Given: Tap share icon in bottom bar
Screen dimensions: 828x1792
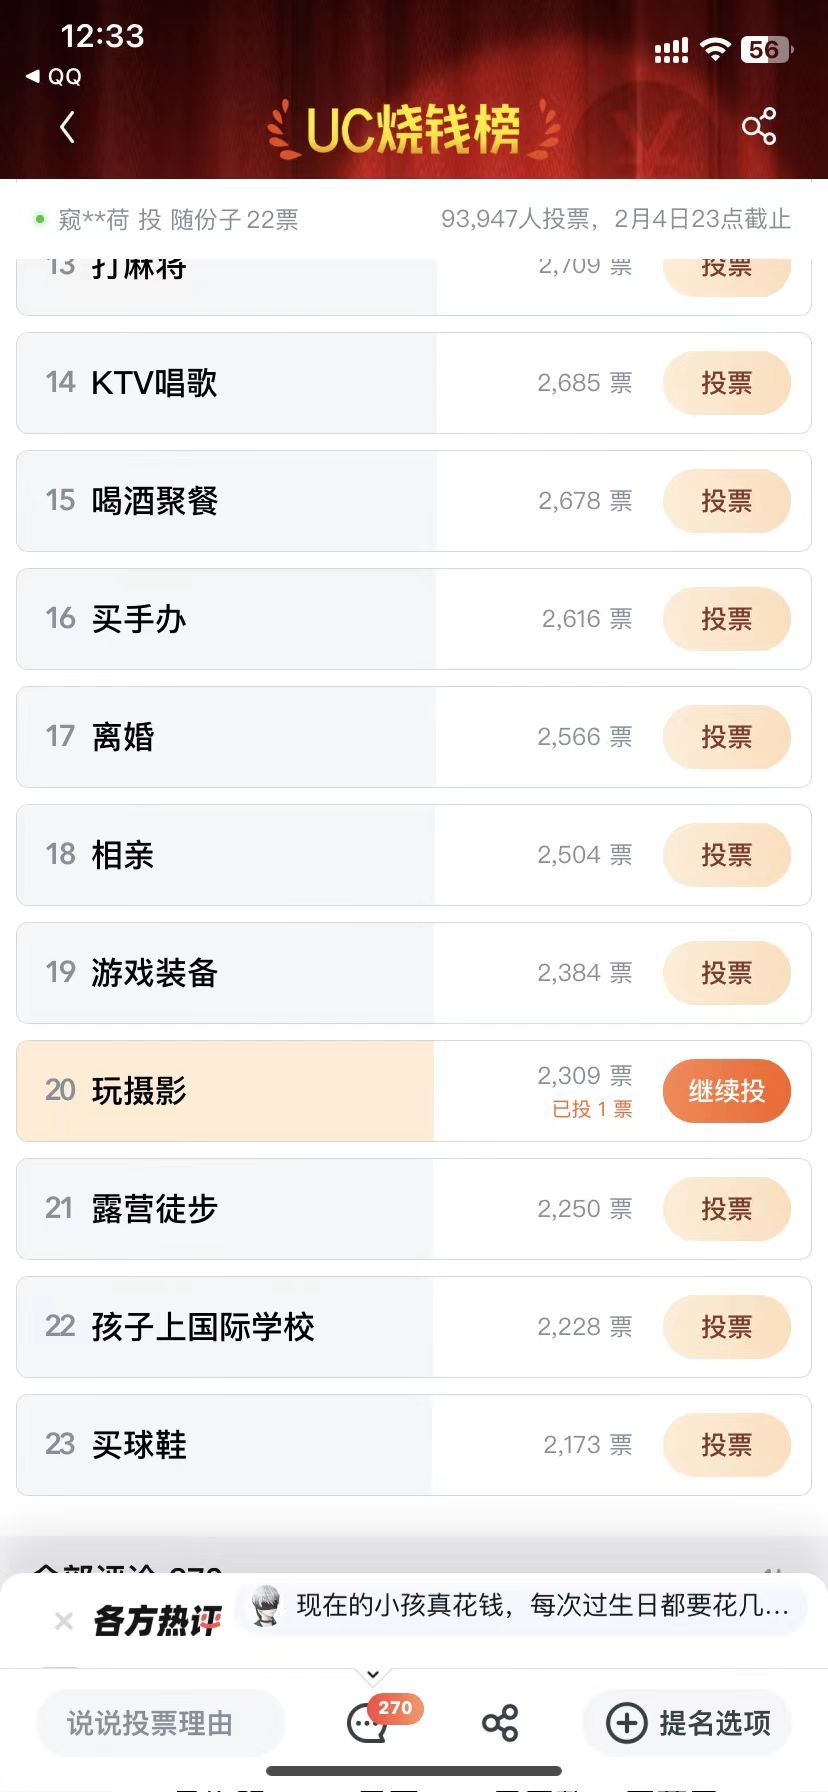Looking at the screenshot, I should click(500, 1723).
